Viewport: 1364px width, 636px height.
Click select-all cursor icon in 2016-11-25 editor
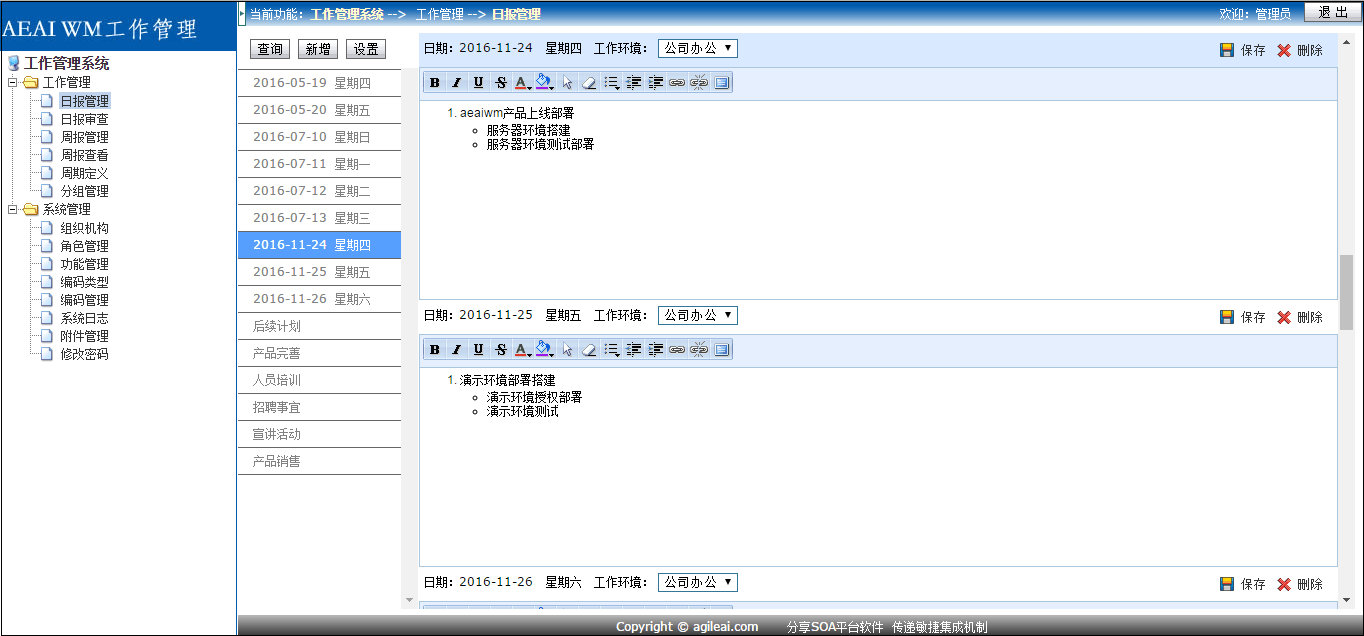(x=567, y=350)
